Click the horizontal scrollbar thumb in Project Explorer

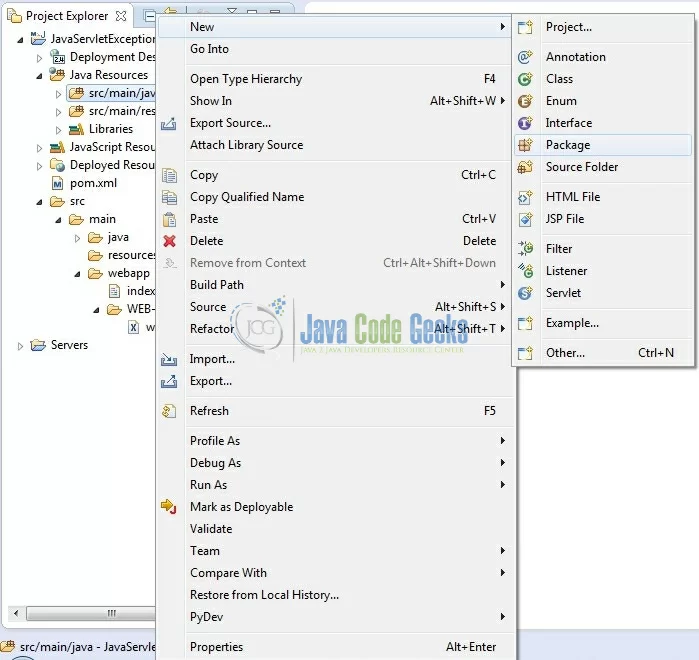tap(91, 614)
